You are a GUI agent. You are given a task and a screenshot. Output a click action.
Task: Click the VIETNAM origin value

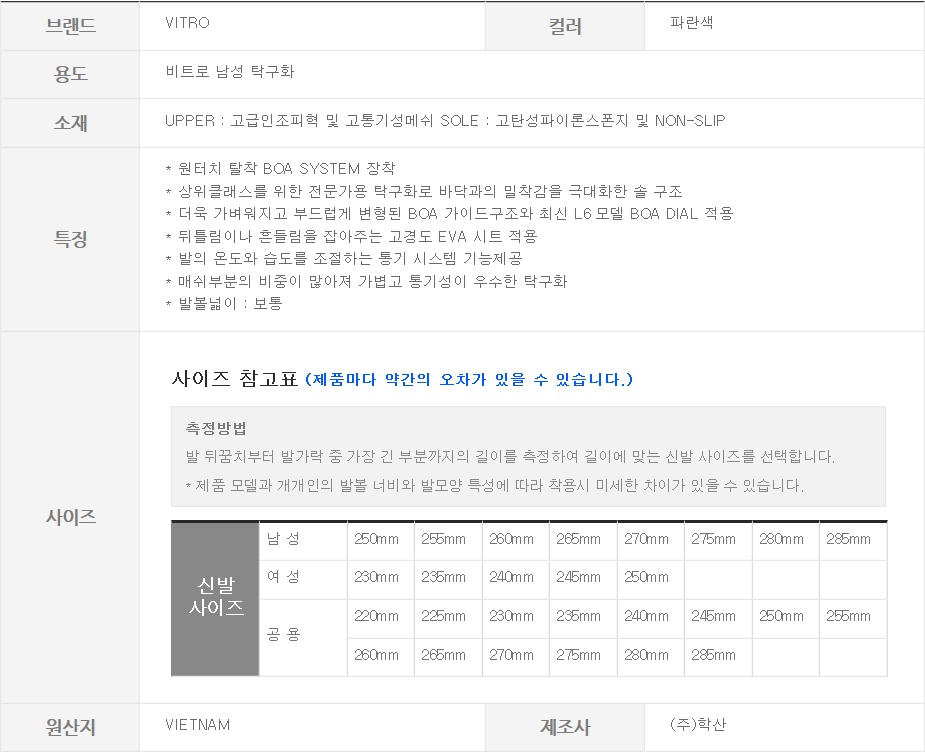click(197, 724)
